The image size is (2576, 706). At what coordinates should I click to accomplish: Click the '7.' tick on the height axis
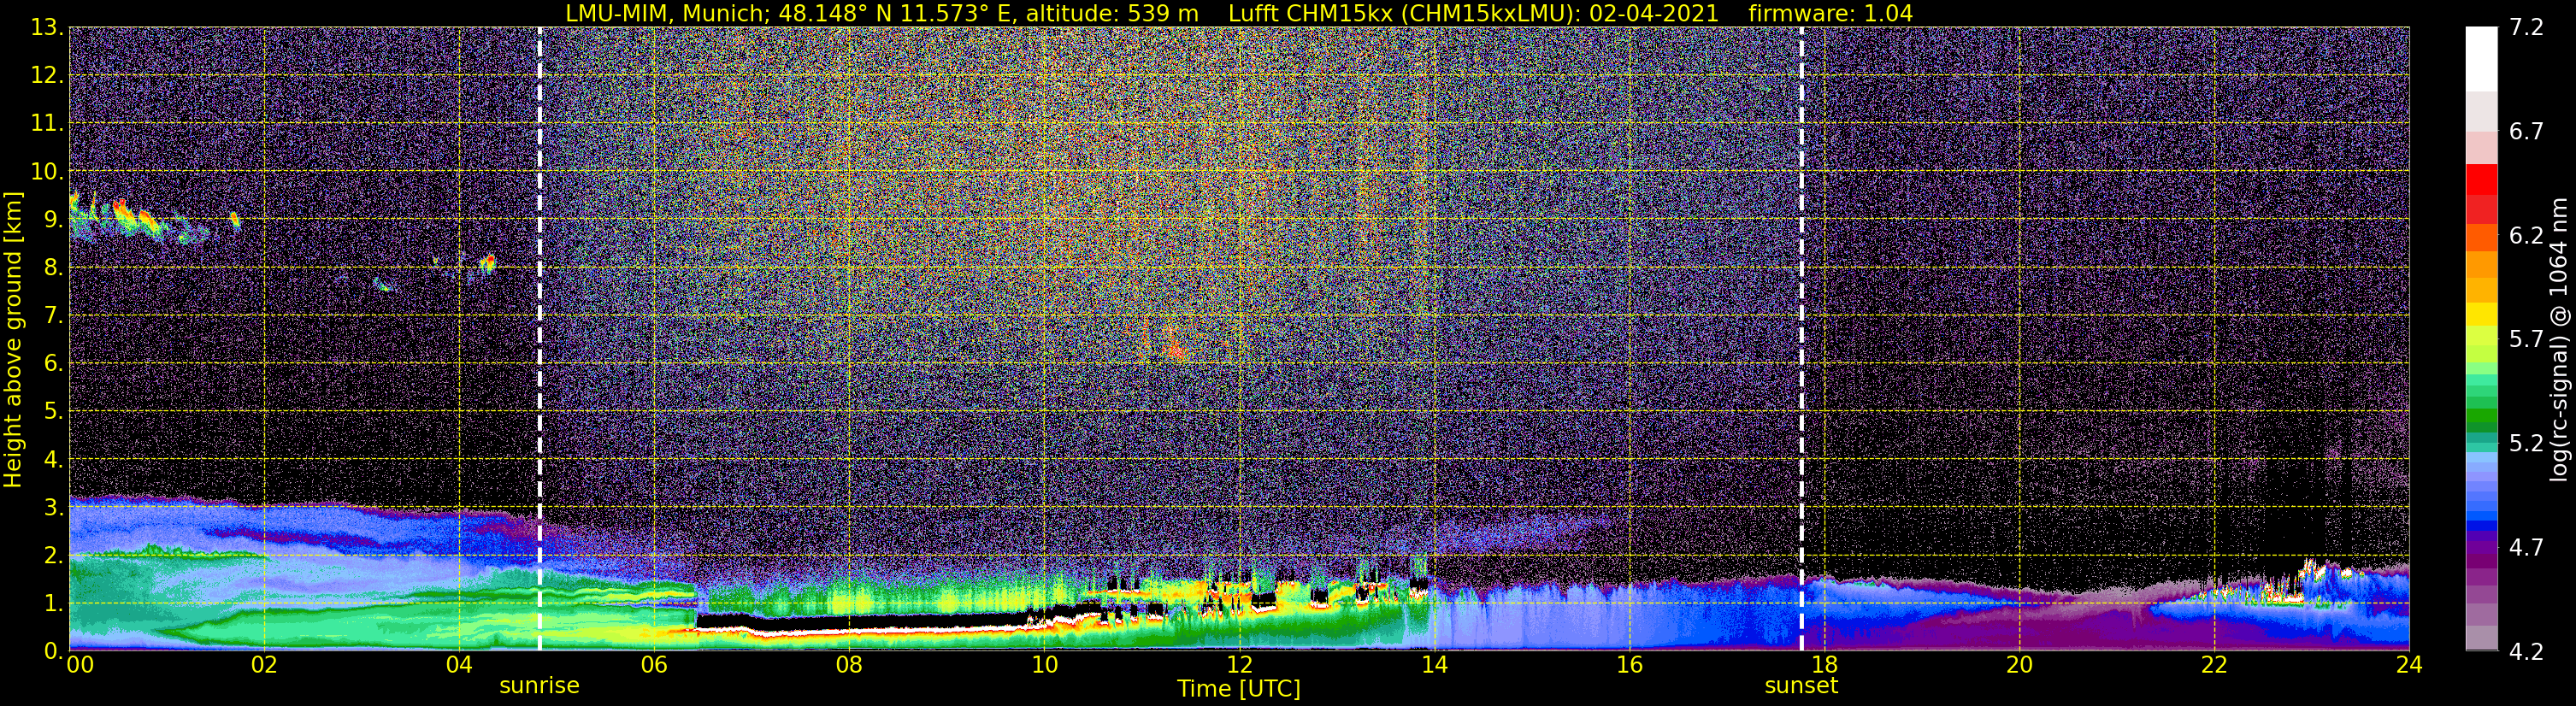point(53,316)
